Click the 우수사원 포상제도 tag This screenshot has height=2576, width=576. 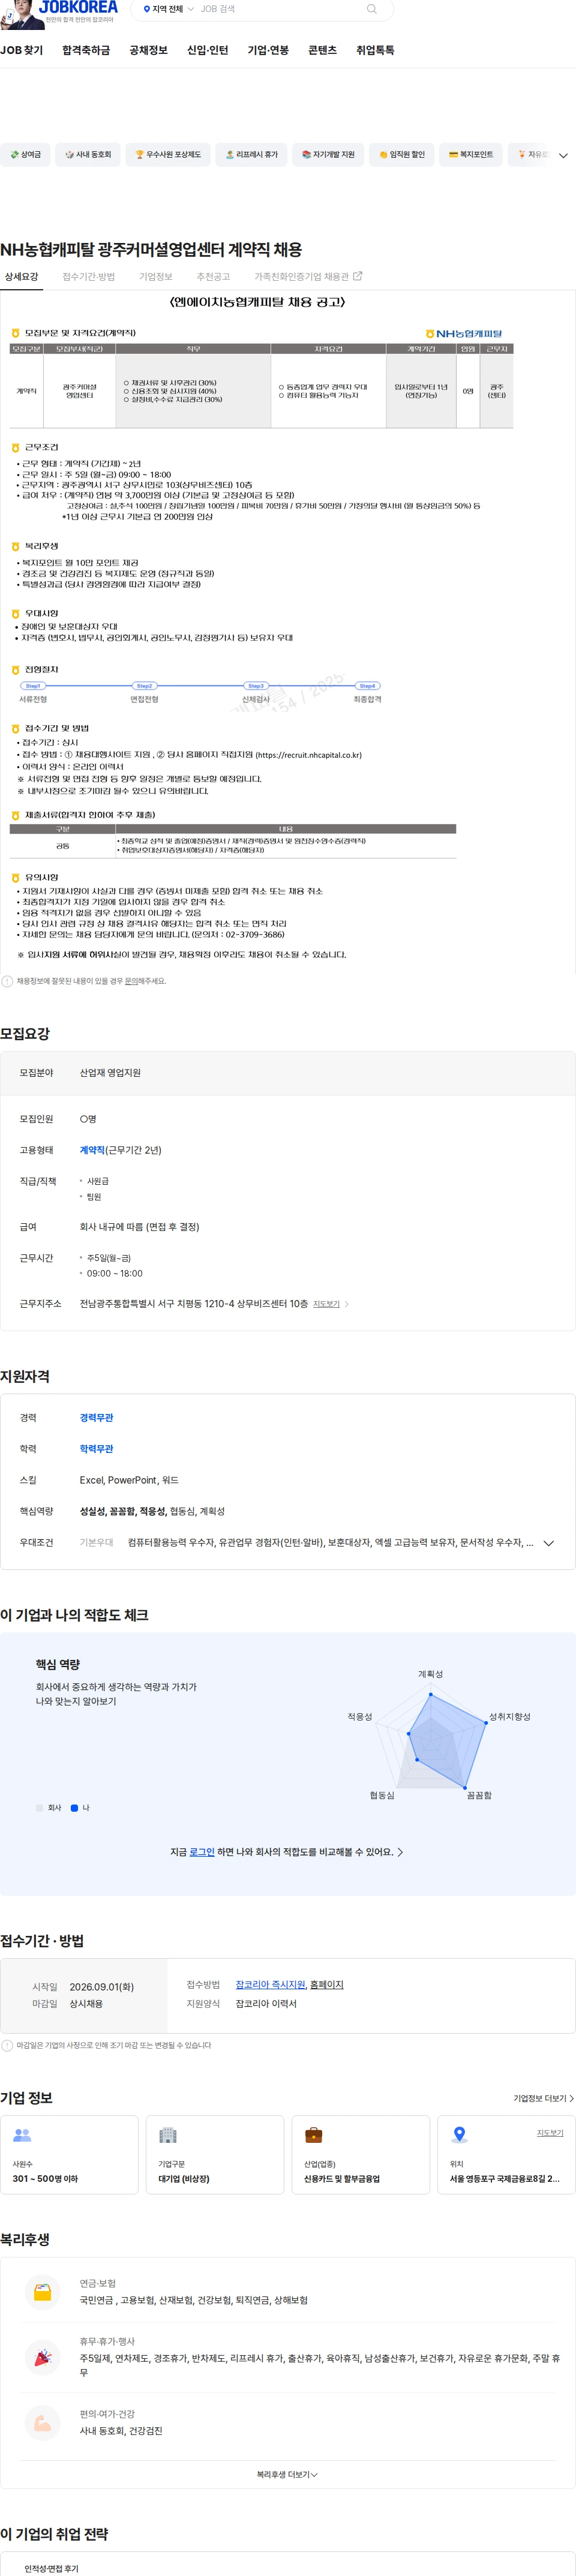[168, 155]
